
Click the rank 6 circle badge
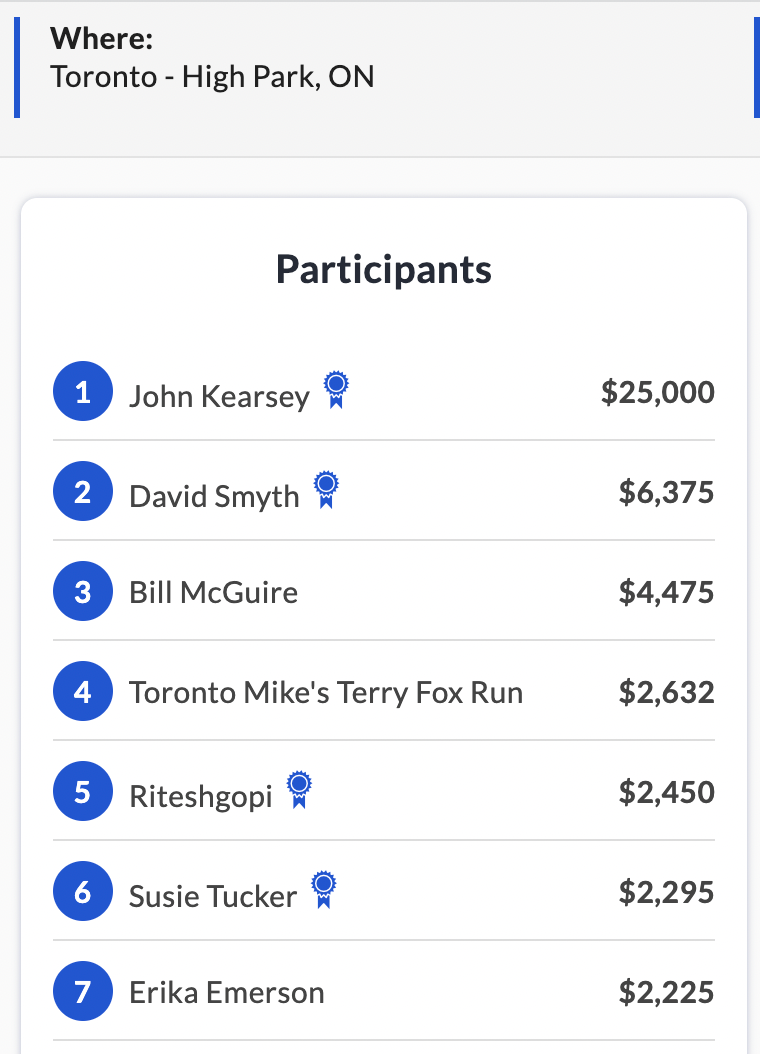coord(83,891)
